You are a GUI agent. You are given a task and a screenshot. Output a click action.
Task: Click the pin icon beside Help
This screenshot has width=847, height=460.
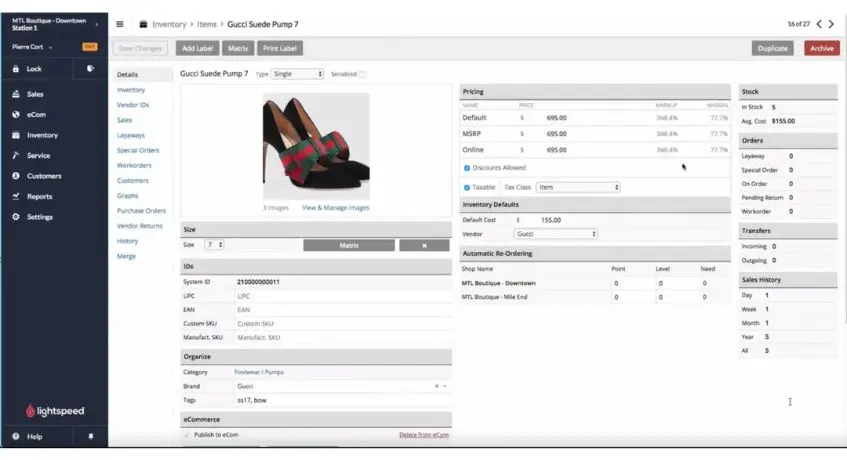pyautogui.click(x=91, y=437)
